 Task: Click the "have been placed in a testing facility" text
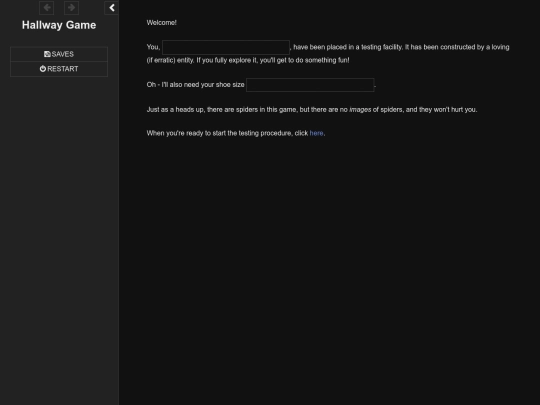coord(347,47)
